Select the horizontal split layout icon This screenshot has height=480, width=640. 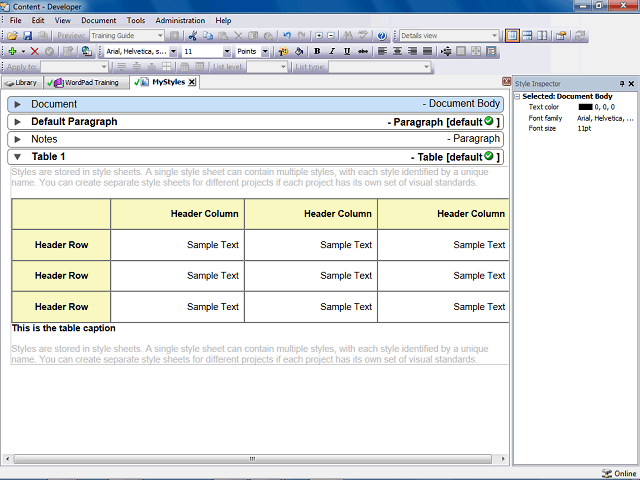pos(527,36)
